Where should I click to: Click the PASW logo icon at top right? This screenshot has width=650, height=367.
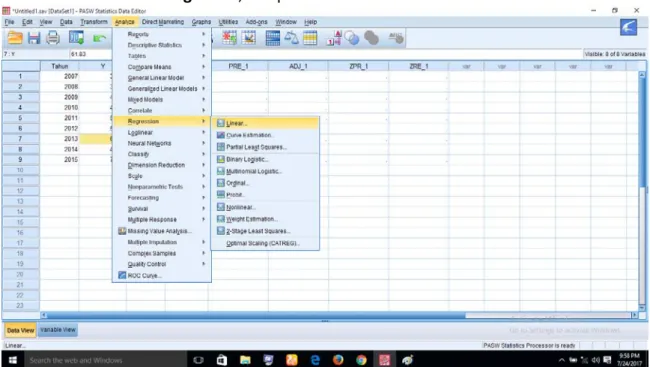tap(628, 27)
